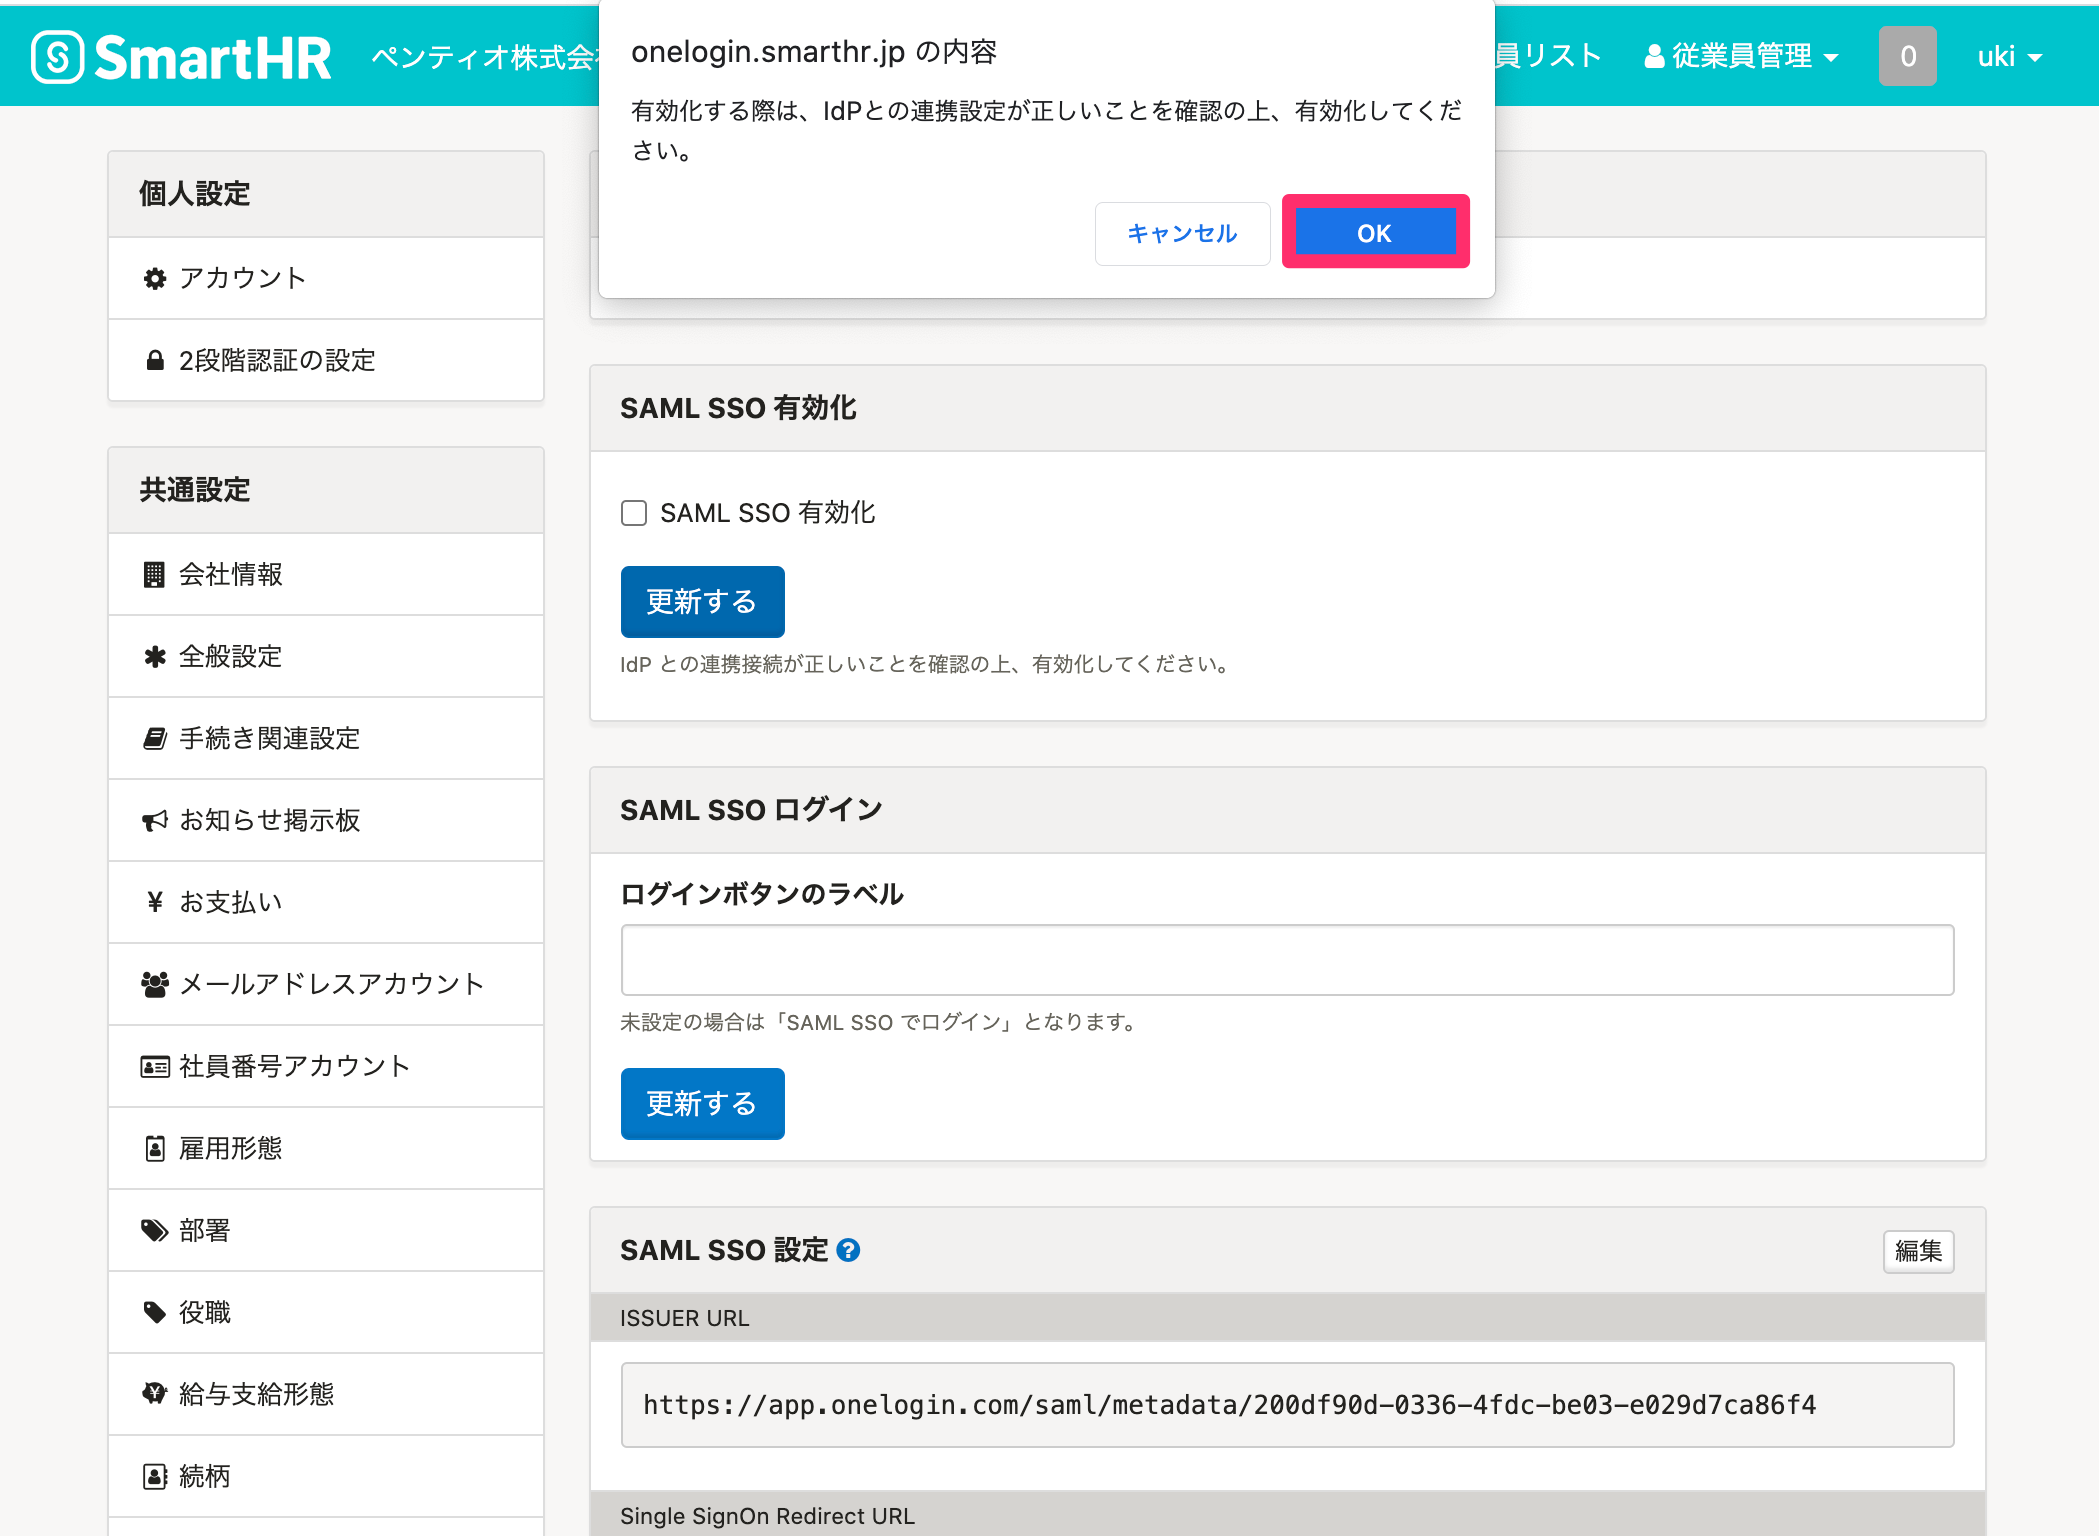
Task: Open 続柄 in the sidebar
Action: pos(326,1476)
